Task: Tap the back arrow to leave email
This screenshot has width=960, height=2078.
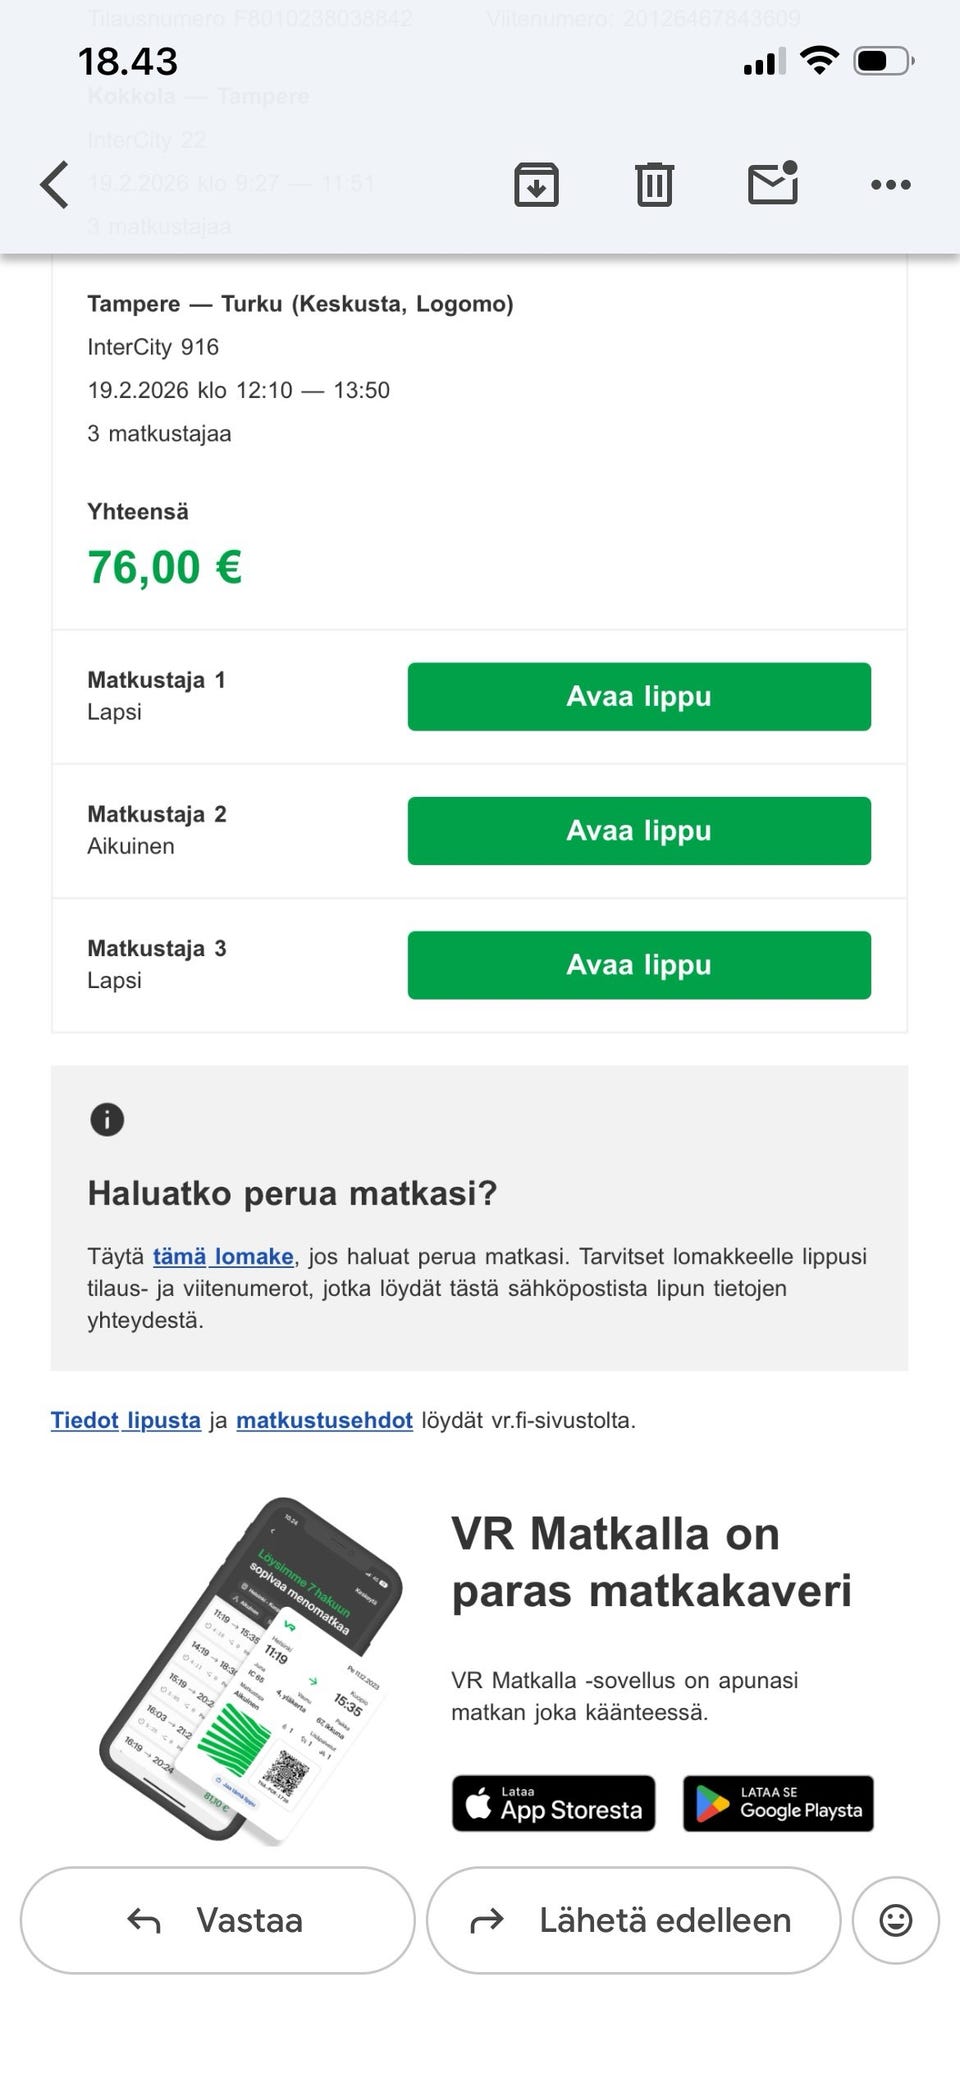Action: 55,185
